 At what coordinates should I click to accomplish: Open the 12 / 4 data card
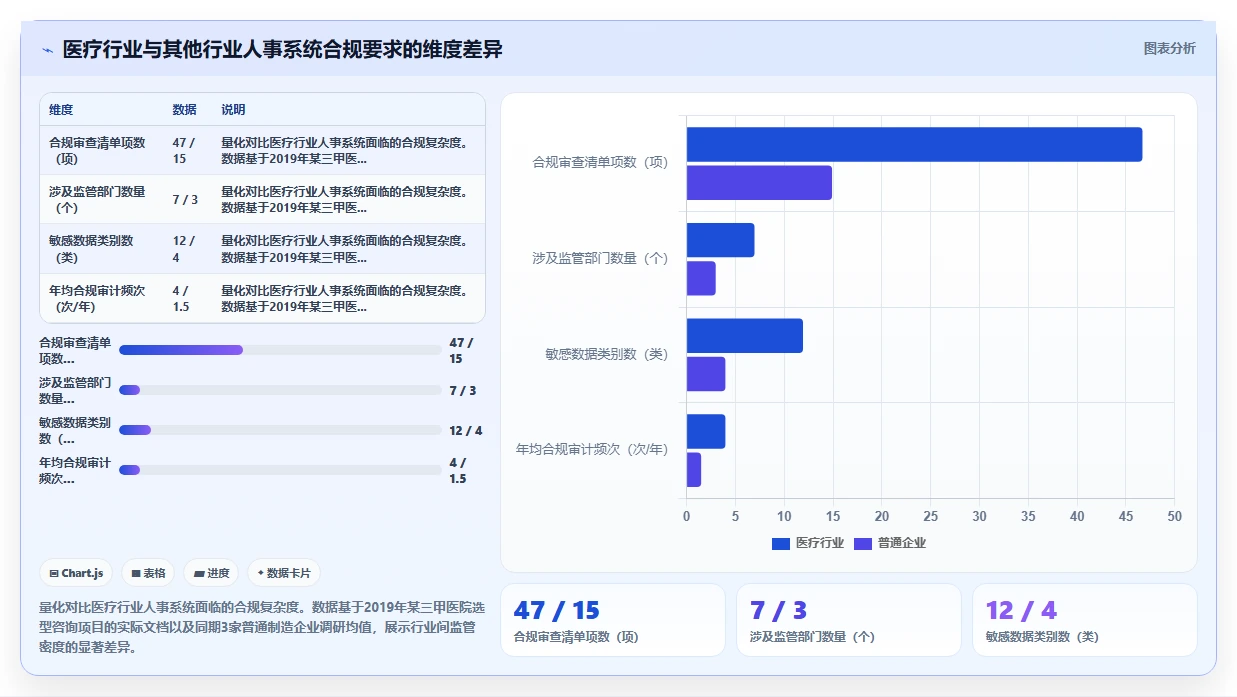[x=1085, y=620]
